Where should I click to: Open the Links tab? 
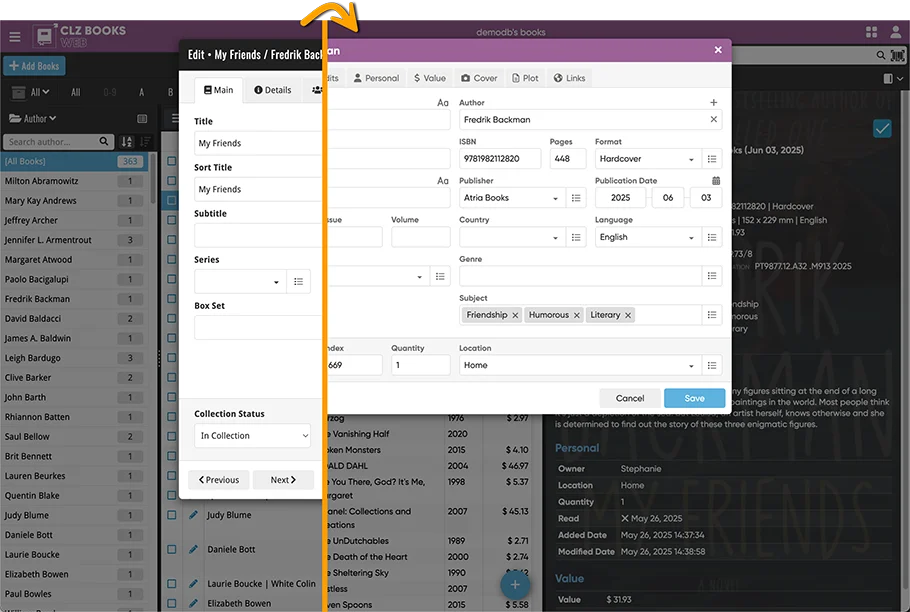(x=569, y=78)
